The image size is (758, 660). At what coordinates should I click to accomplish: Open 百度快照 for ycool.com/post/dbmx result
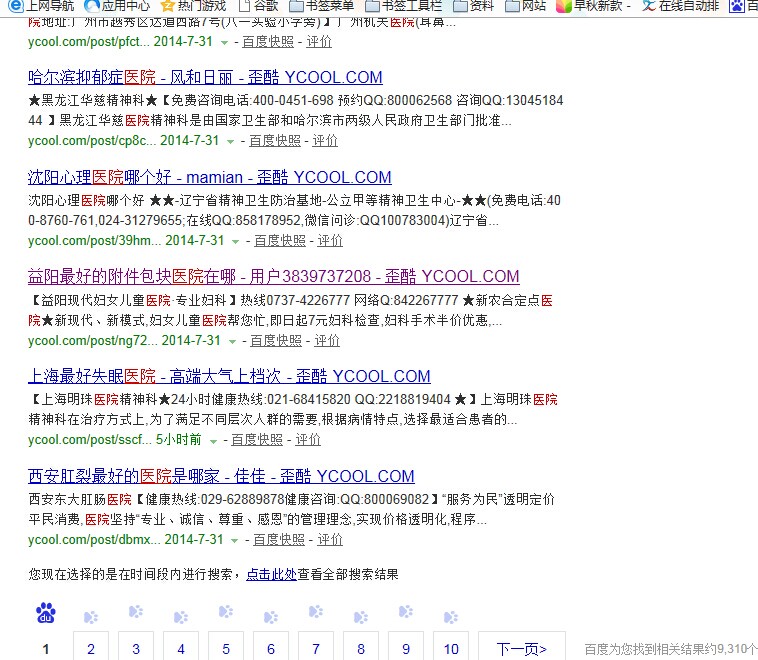click(x=279, y=540)
